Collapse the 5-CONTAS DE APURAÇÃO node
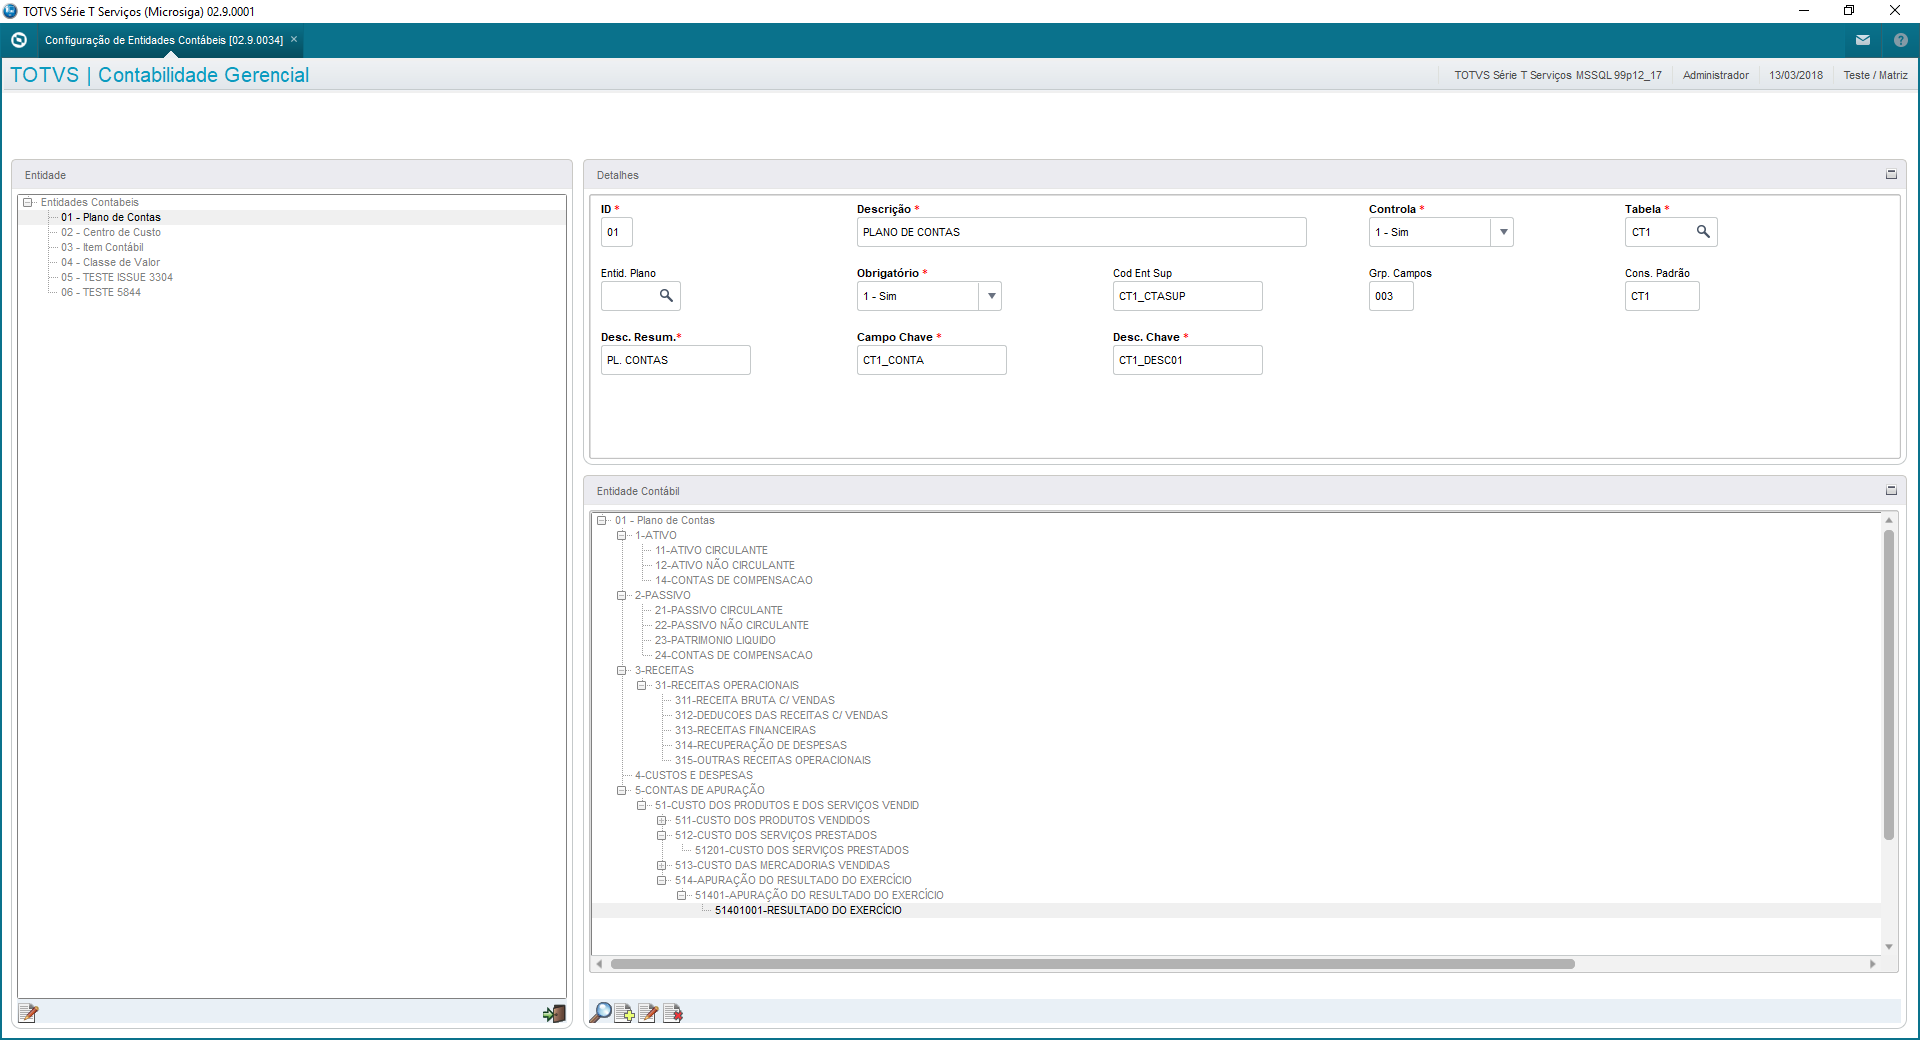The width and height of the screenshot is (1920, 1040). coord(622,790)
